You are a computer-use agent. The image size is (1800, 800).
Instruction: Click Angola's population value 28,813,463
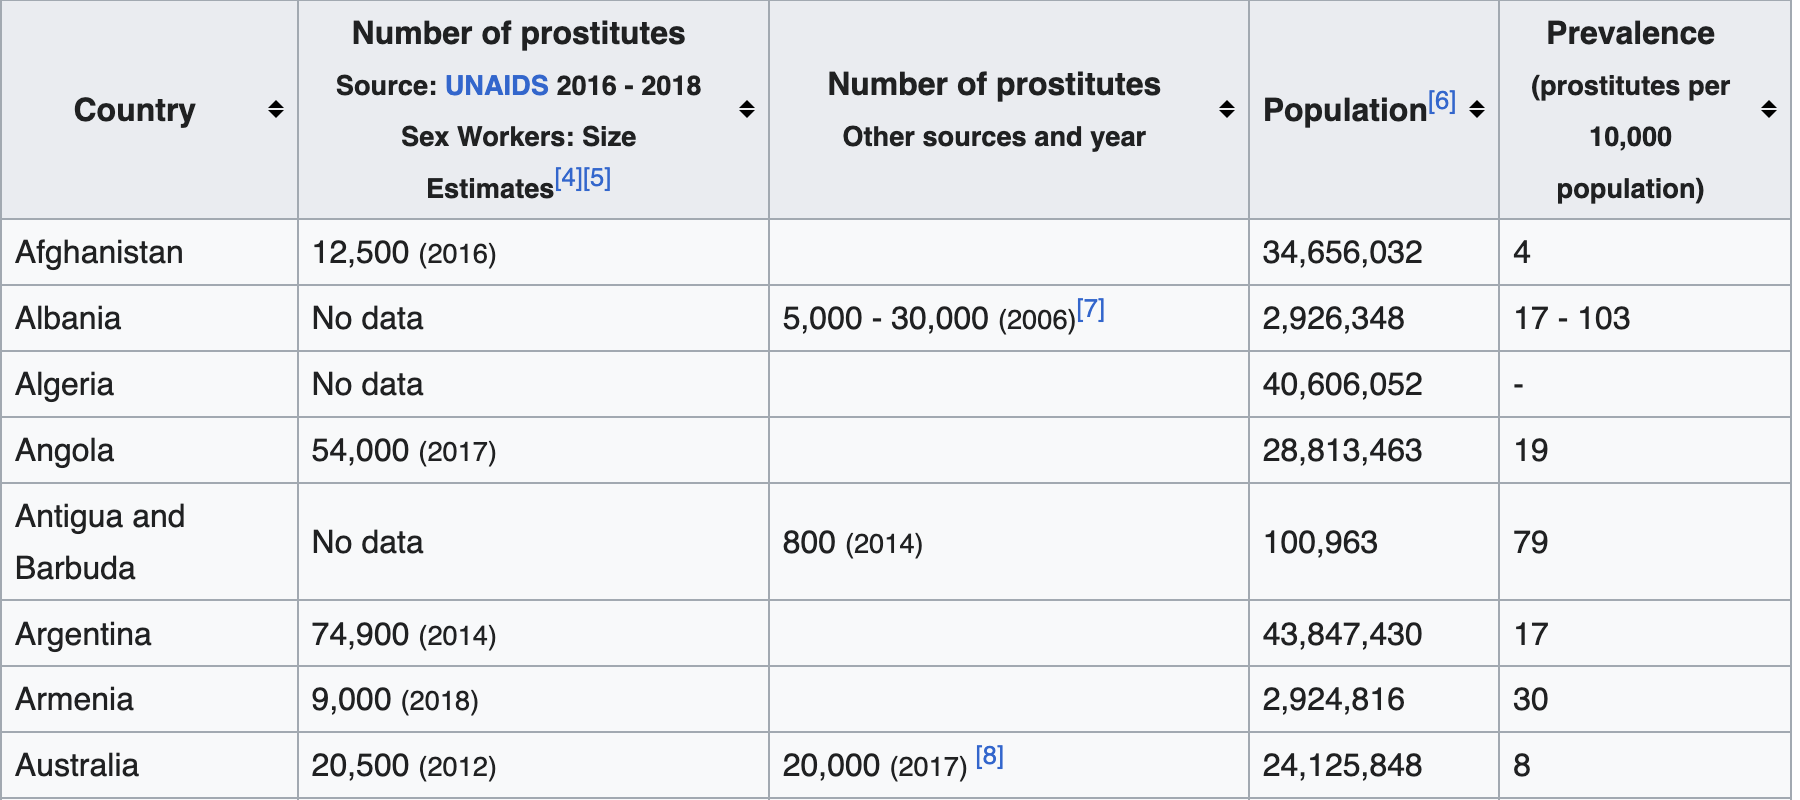pos(1341,450)
